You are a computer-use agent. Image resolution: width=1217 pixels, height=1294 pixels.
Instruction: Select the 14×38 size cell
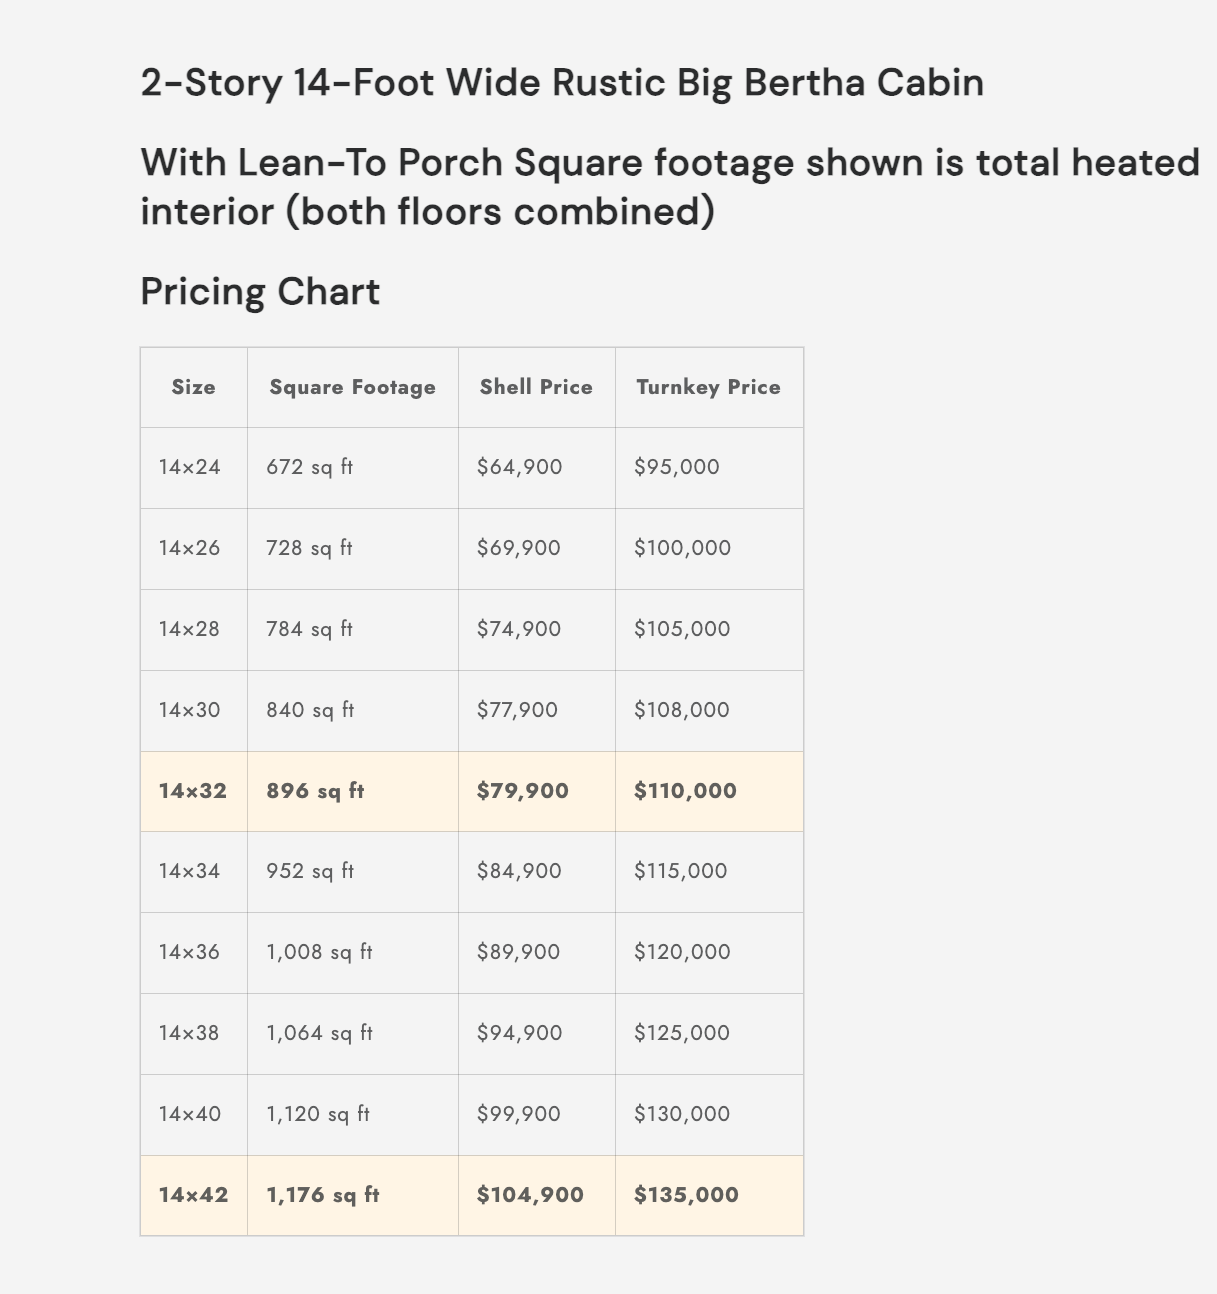click(189, 1033)
